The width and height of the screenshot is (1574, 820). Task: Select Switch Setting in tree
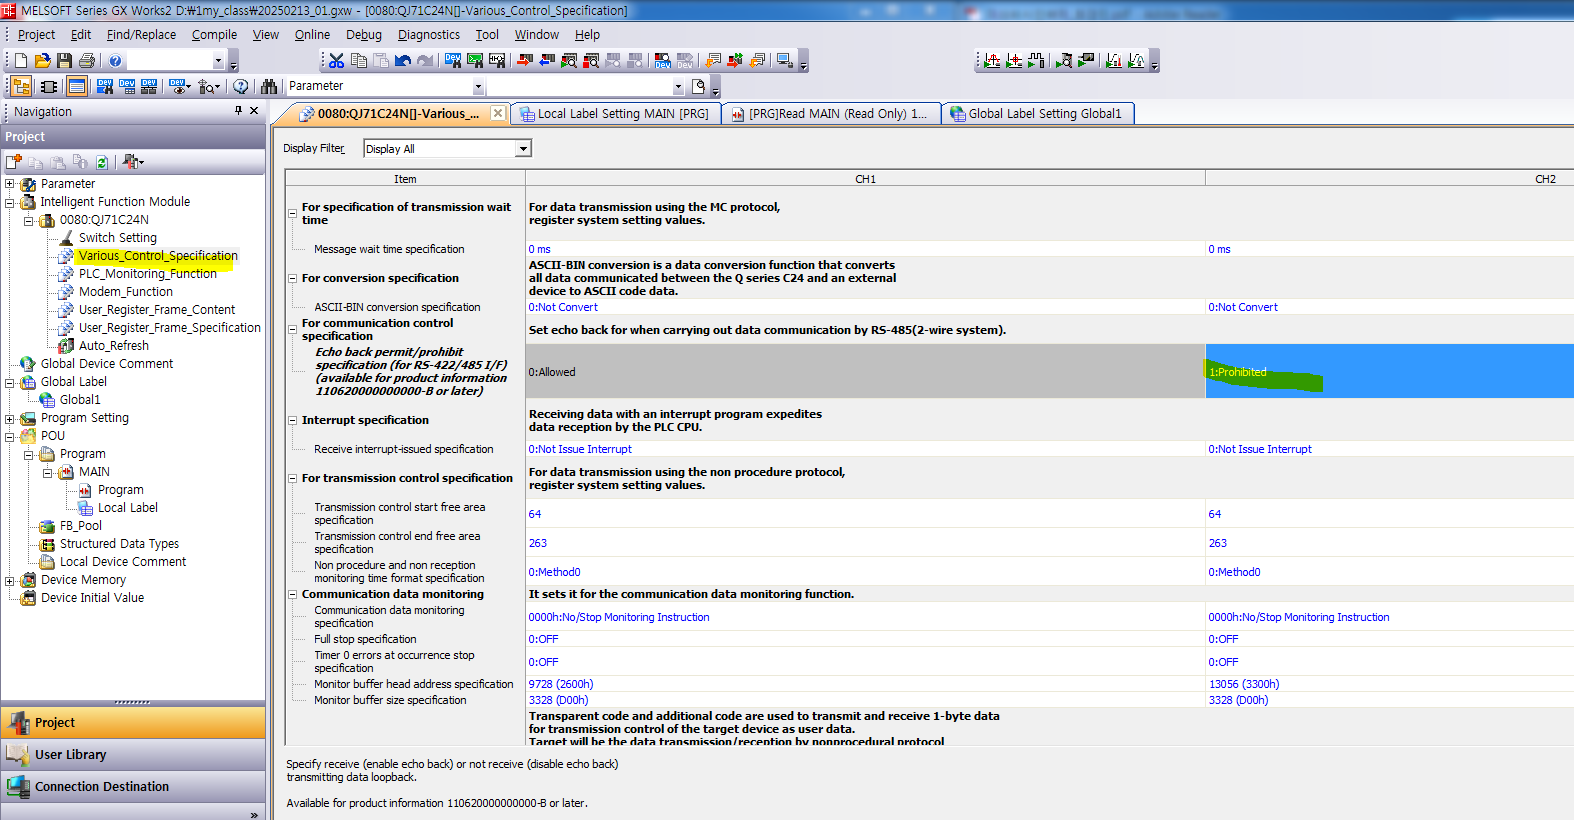click(117, 238)
